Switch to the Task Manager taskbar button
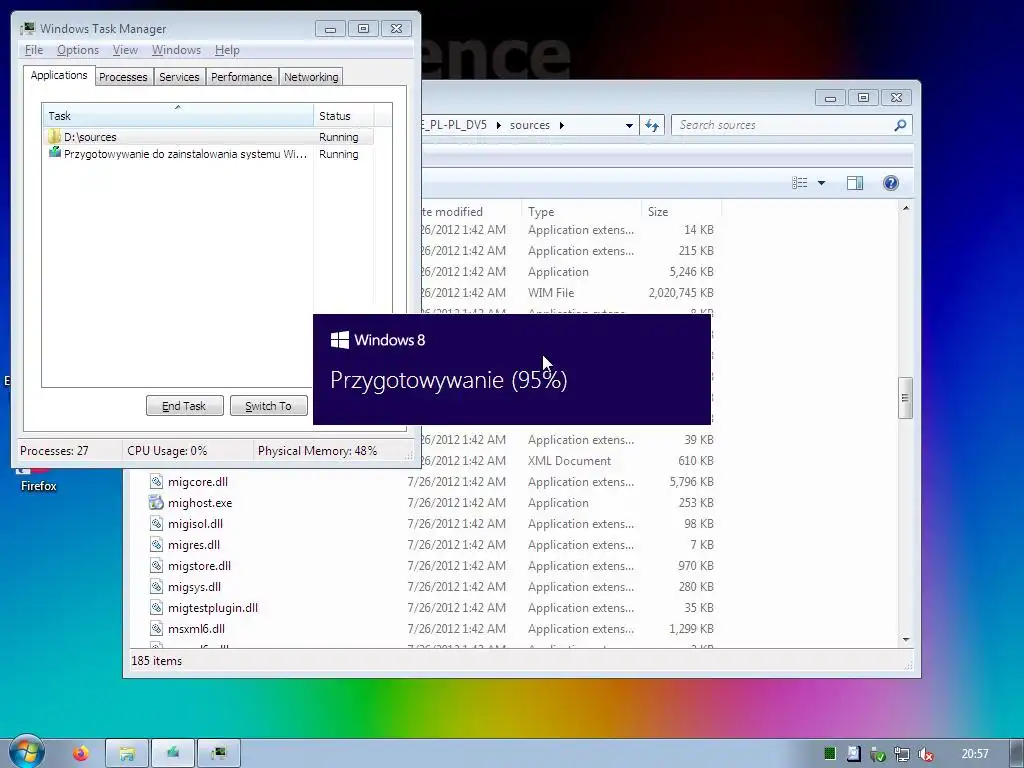1024x768 pixels. (219, 754)
